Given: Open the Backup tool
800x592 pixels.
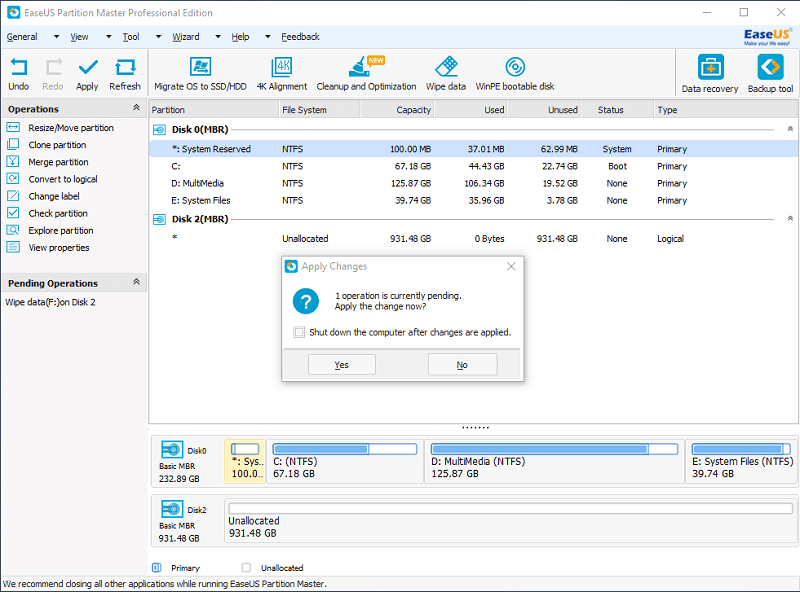Looking at the screenshot, I should (x=770, y=67).
